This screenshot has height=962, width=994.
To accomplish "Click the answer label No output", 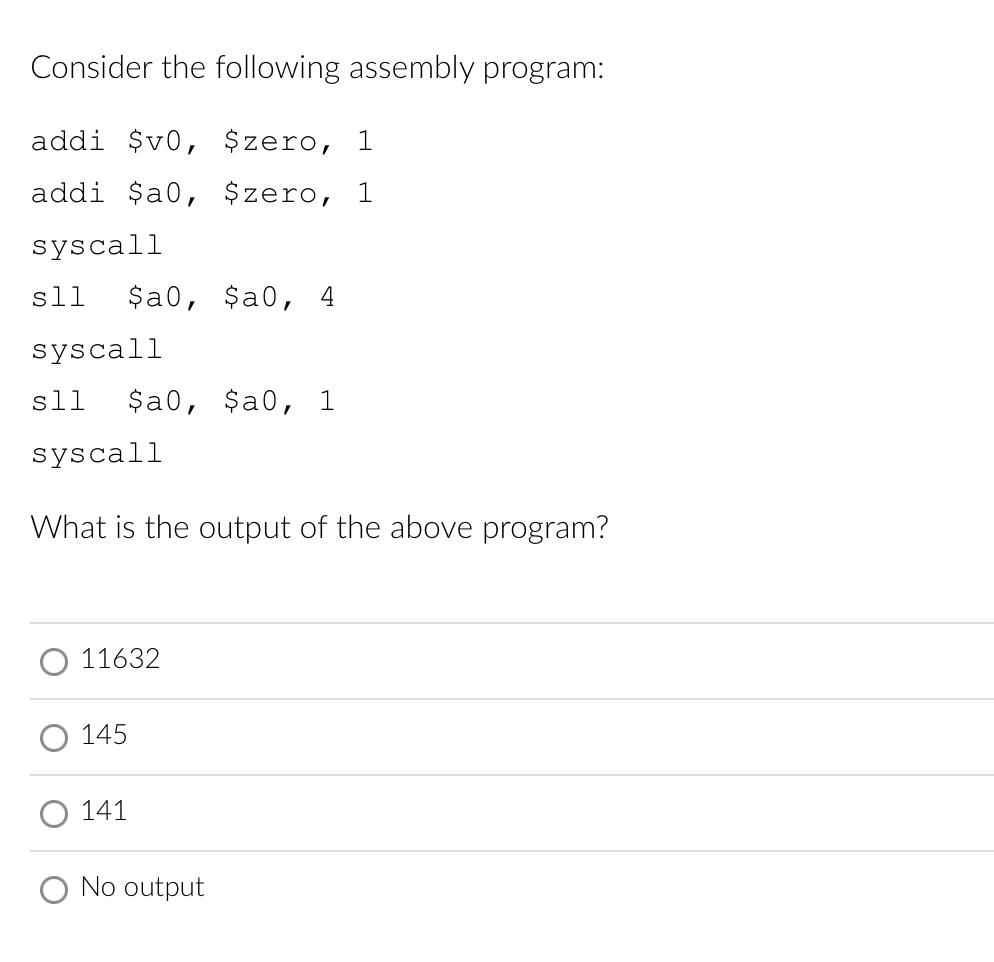I will (x=142, y=887).
